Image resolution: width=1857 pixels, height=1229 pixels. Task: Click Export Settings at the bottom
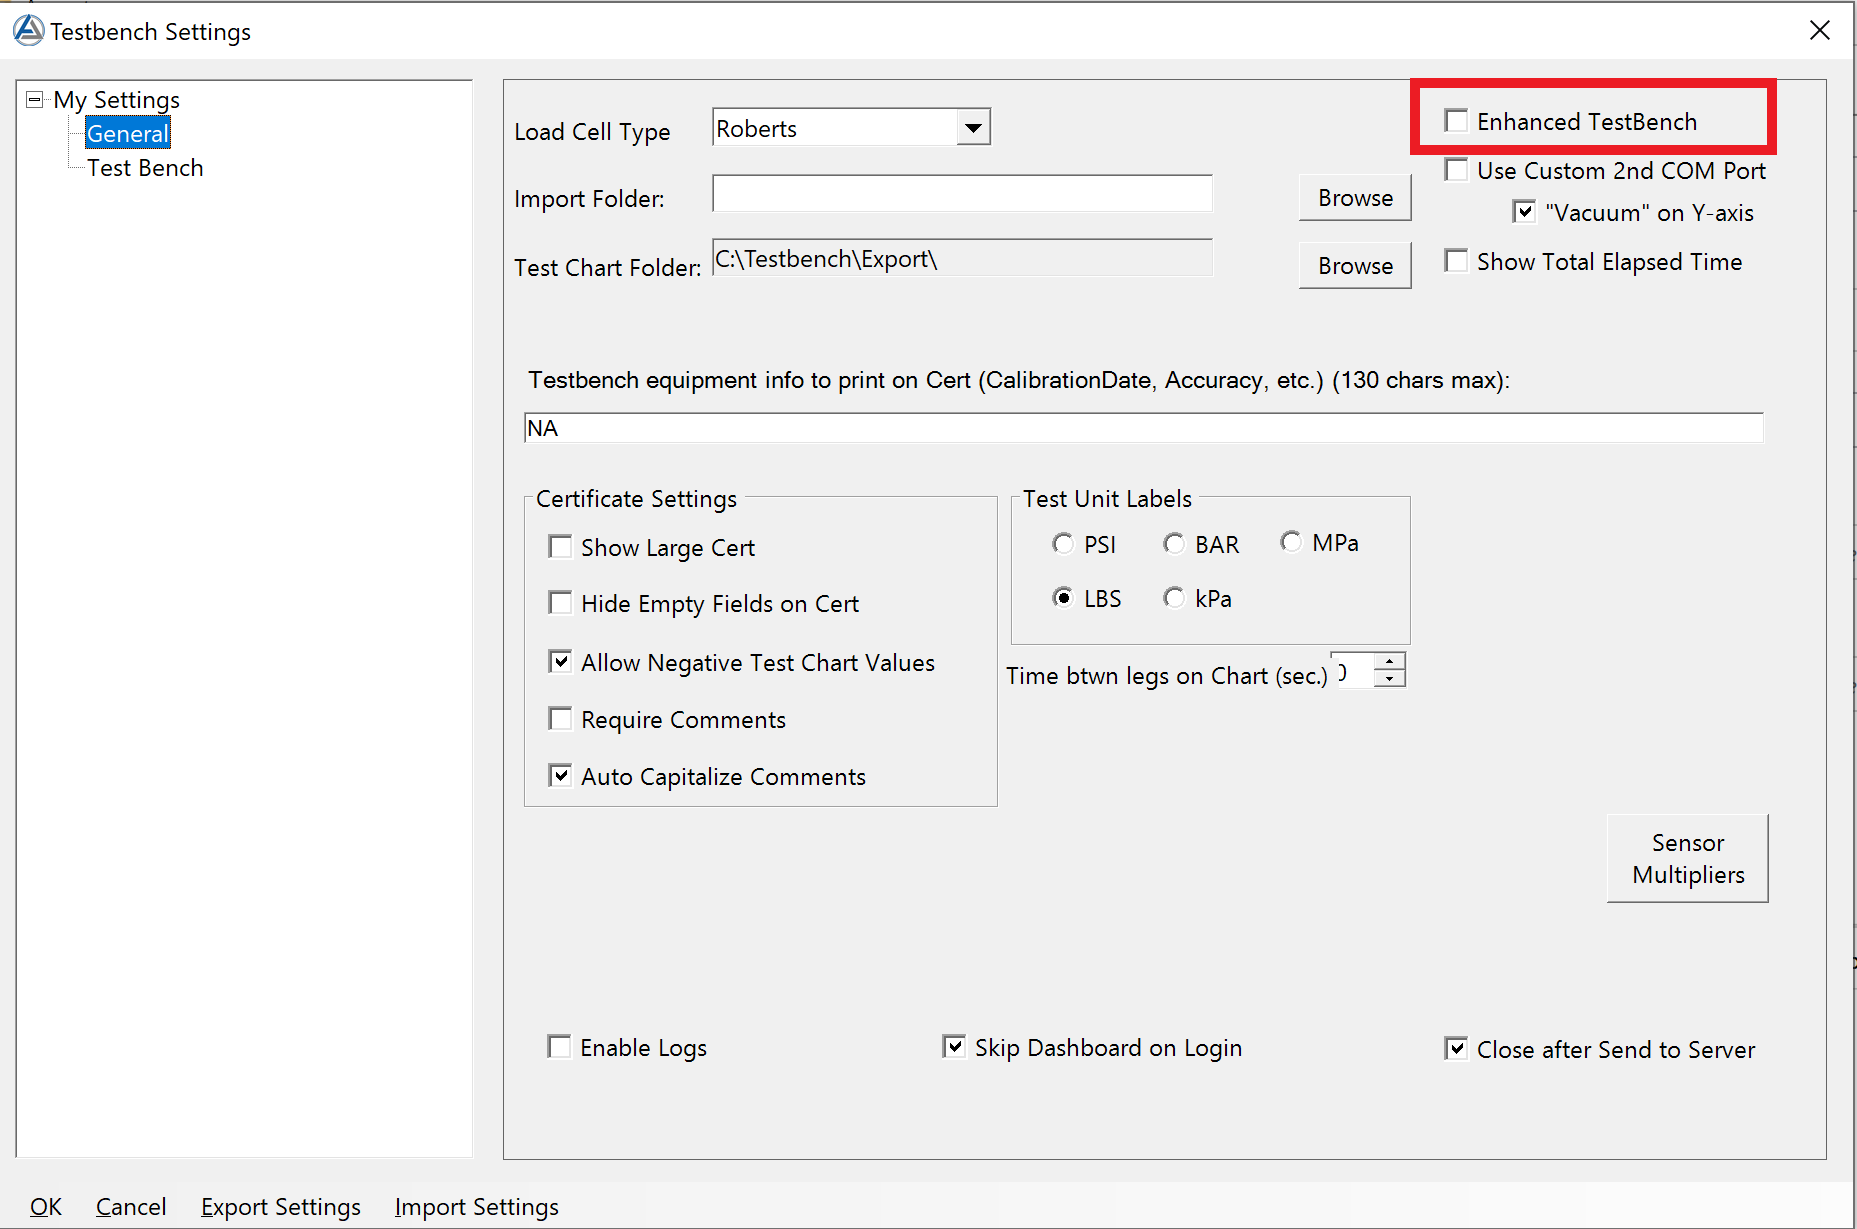coord(280,1207)
